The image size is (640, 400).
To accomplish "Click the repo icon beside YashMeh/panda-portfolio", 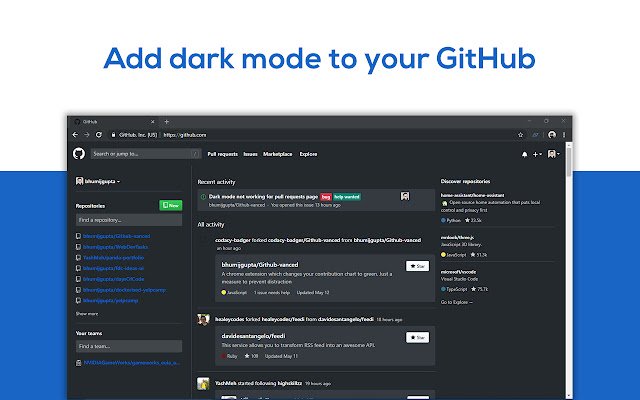I will tap(78, 258).
